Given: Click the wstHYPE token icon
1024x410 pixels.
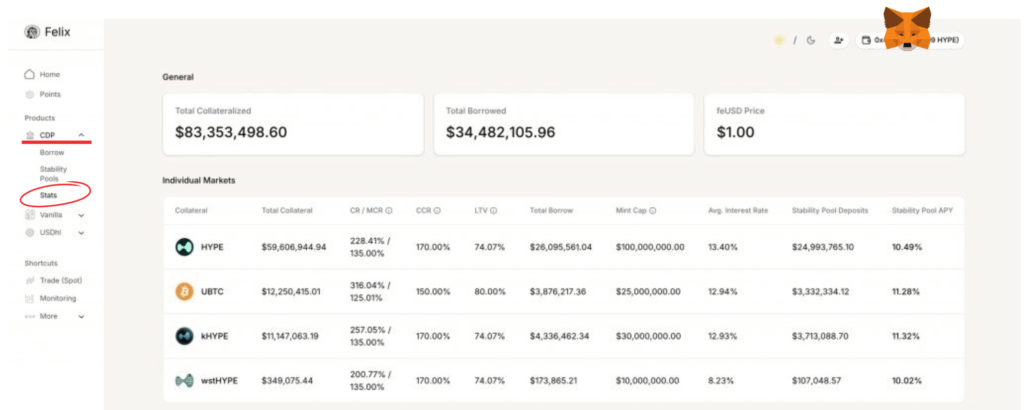Looking at the screenshot, I should [x=184, y=381].
